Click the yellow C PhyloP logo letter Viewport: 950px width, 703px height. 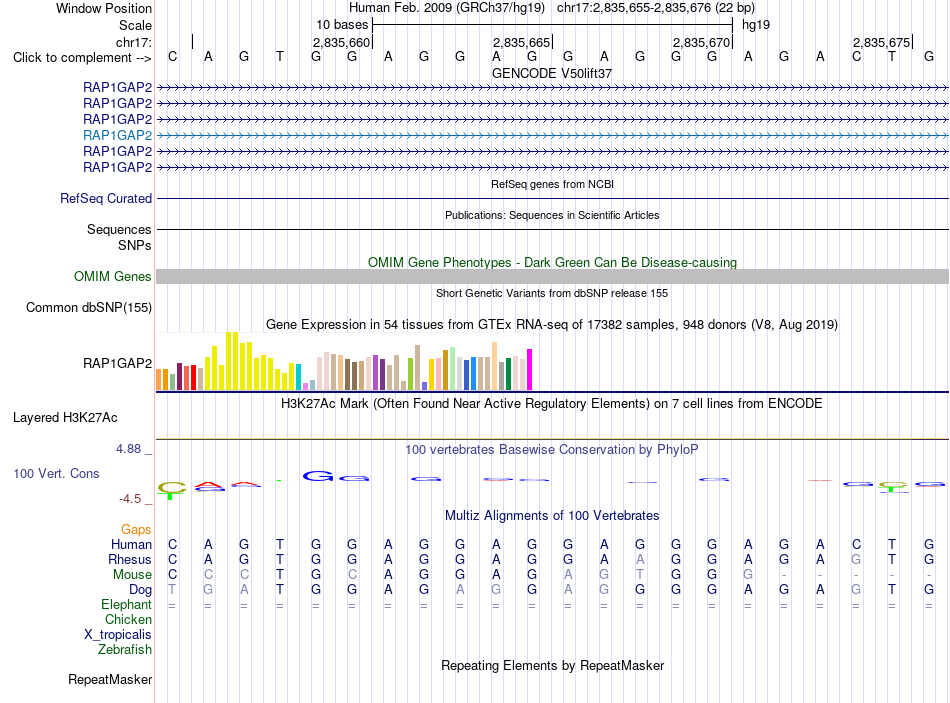point(172,487)
